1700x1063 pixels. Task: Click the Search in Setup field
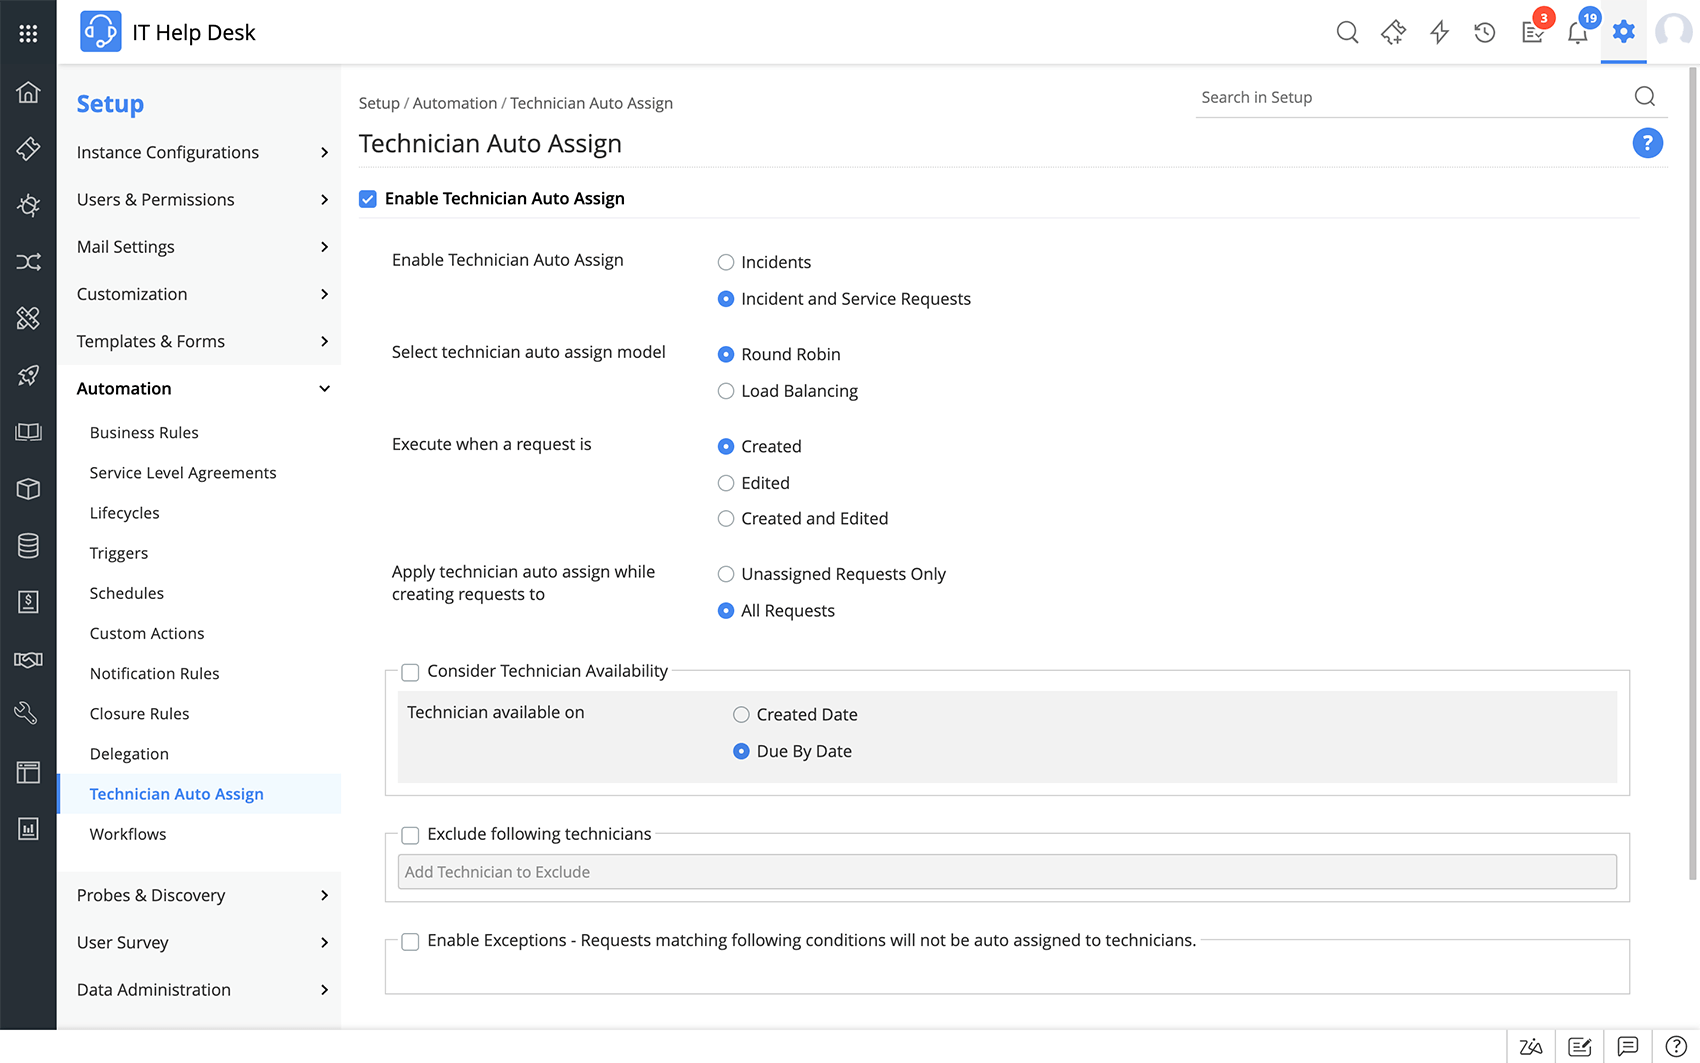tap(1410, 97)
